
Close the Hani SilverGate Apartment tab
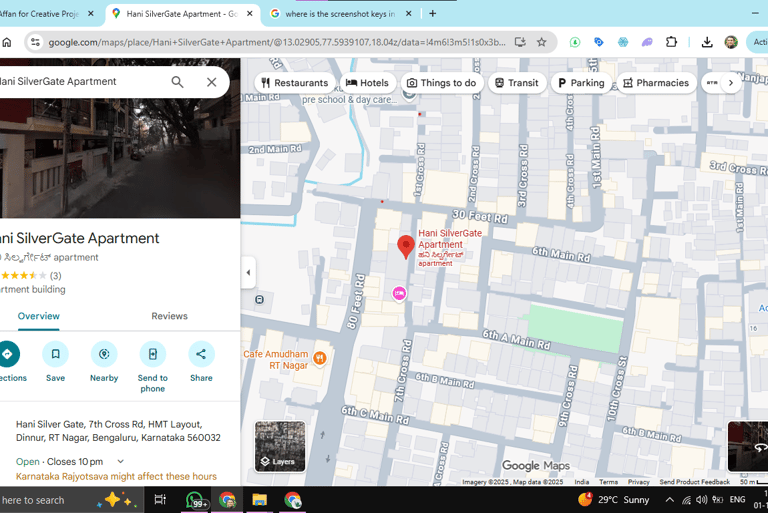(250, 14)
